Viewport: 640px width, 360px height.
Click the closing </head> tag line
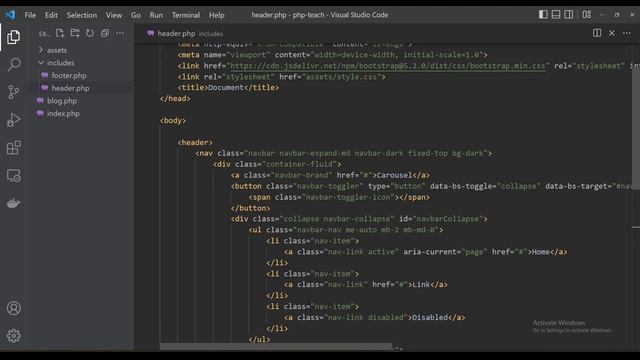coord(175,99)
